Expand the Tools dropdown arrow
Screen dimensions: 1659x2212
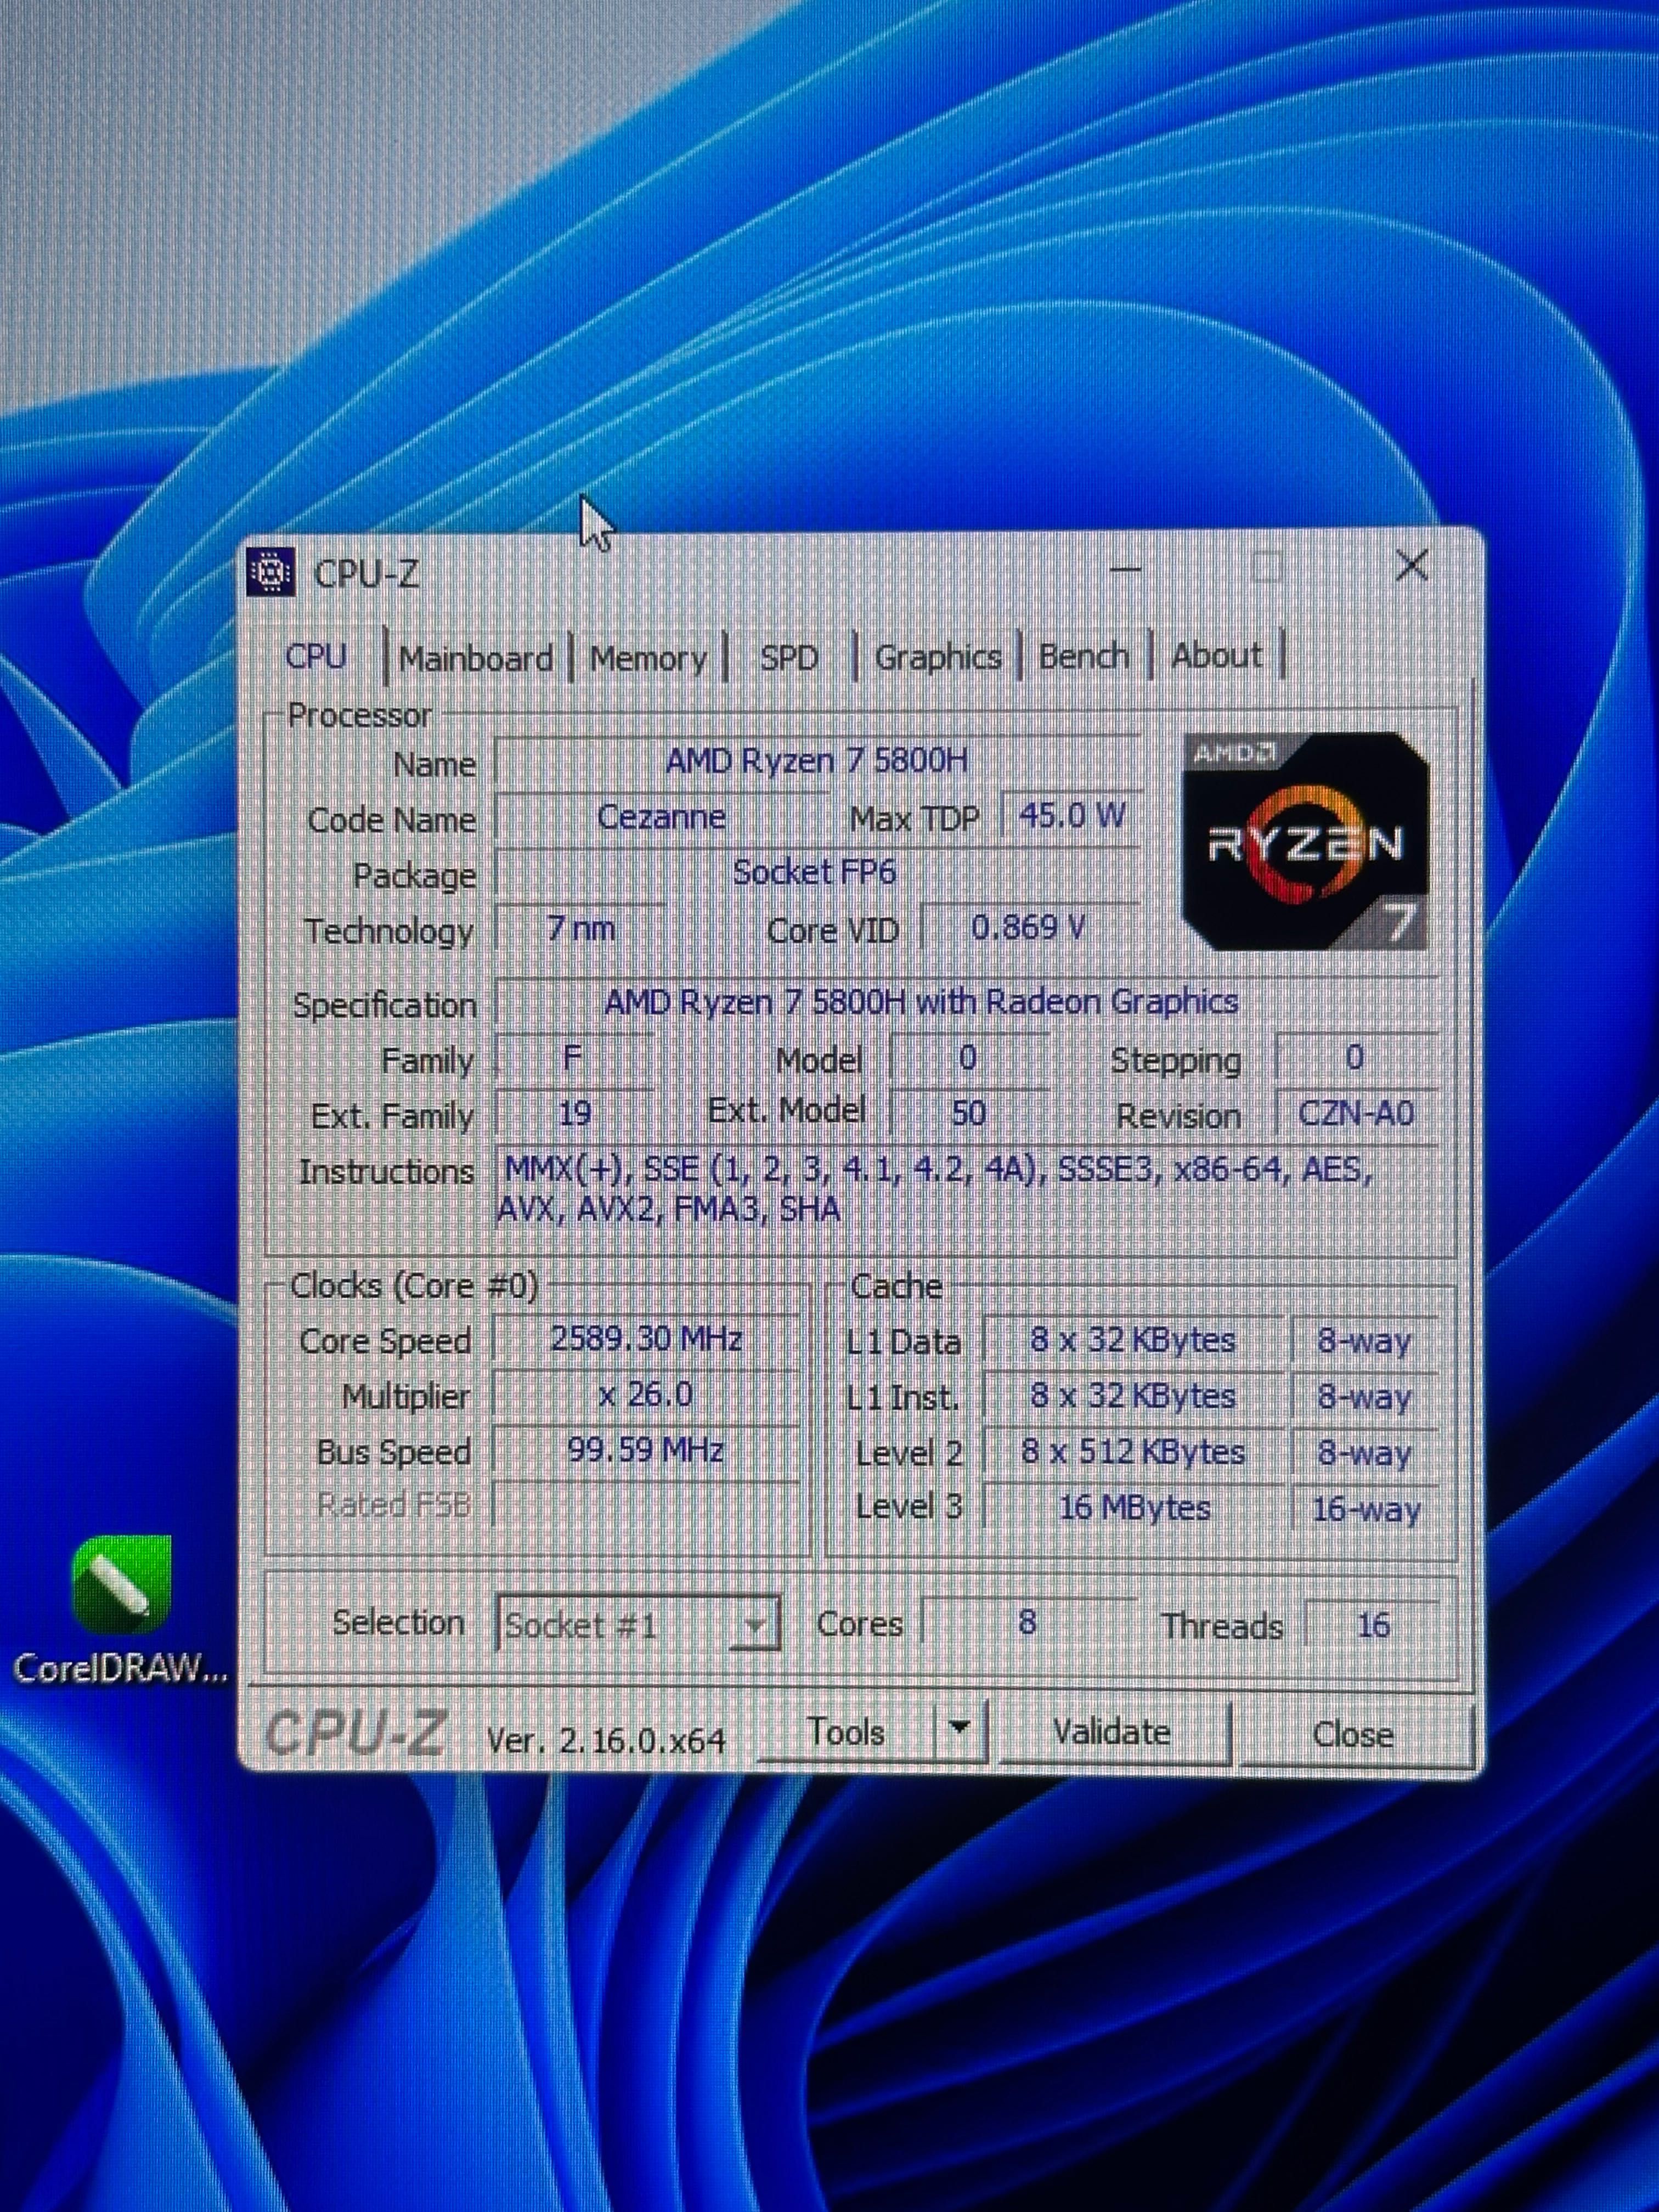(960, 1730)
